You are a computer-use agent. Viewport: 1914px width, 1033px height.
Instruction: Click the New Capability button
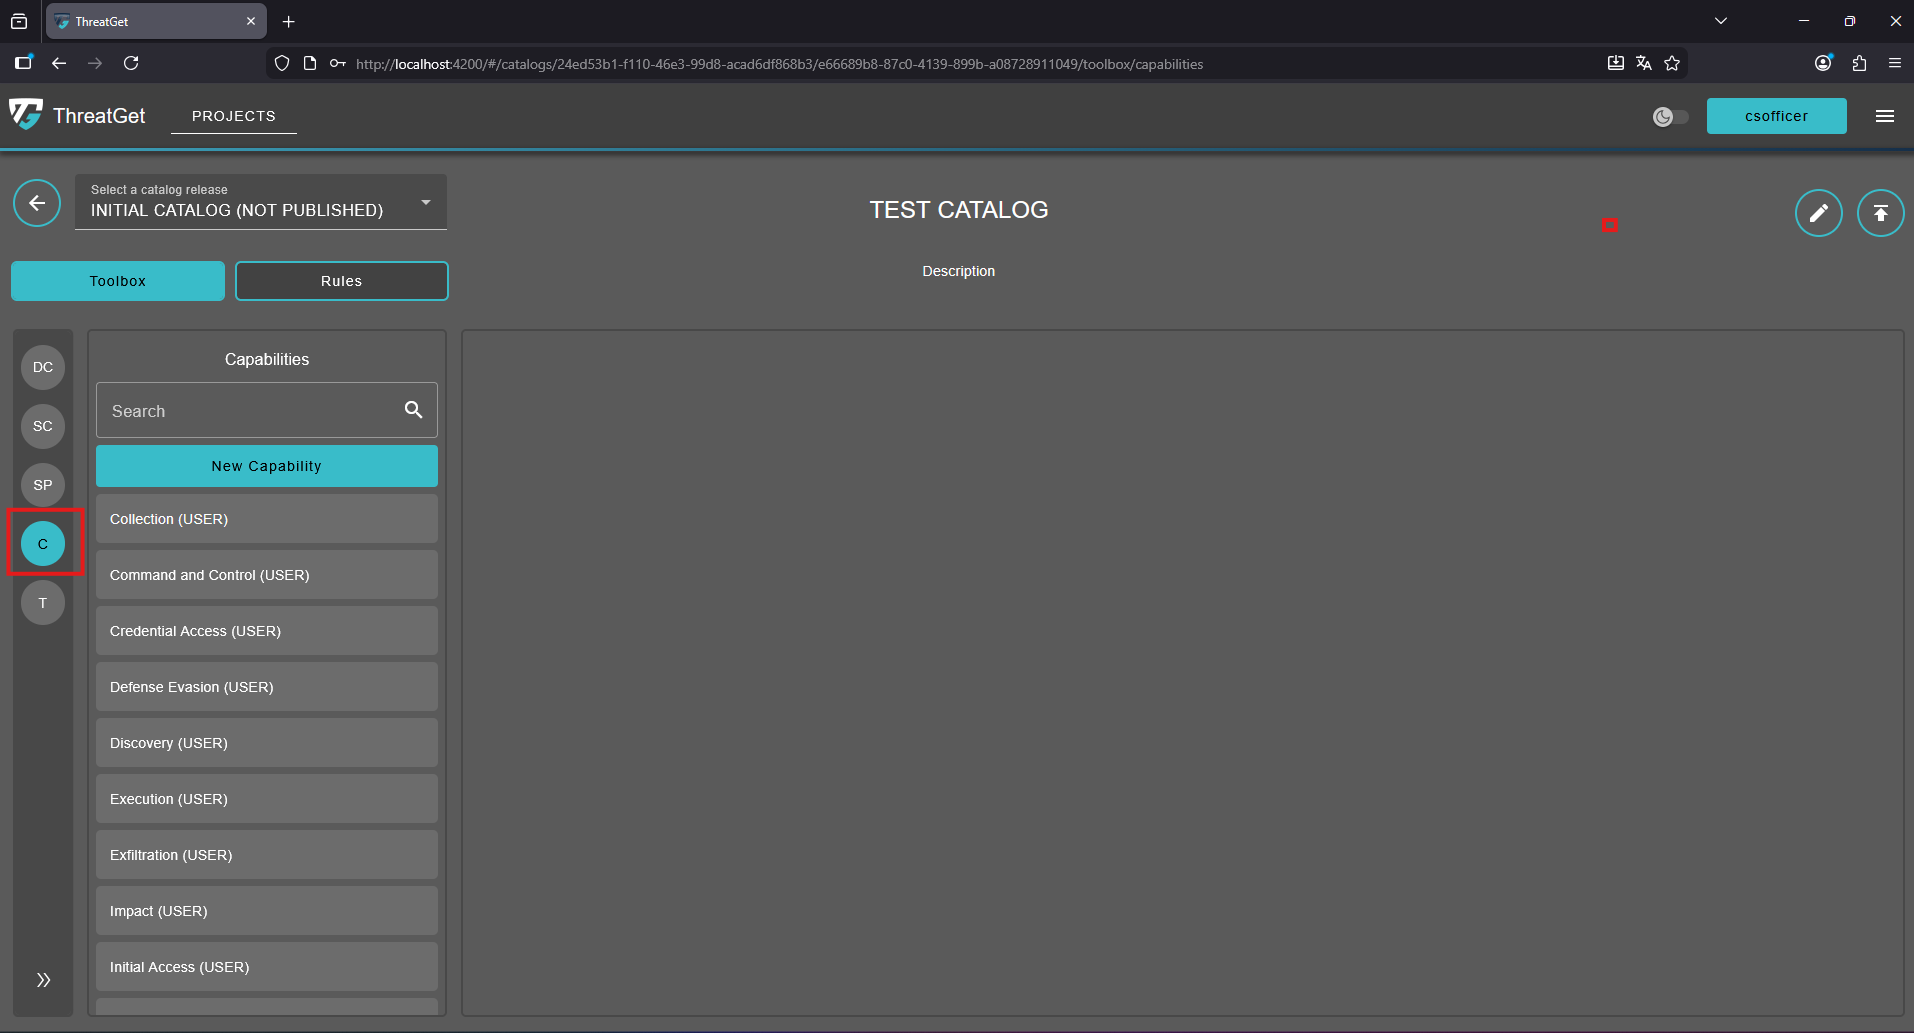(267, 466)
